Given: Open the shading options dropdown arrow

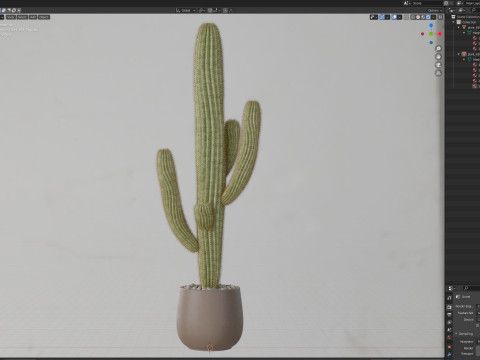Looking at the screenshot, I should 433,17.
